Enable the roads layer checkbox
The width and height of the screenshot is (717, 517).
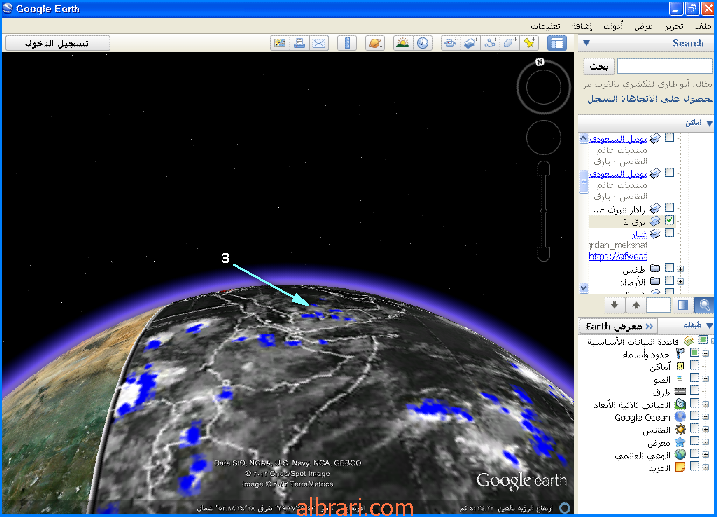tap(695, 391)
